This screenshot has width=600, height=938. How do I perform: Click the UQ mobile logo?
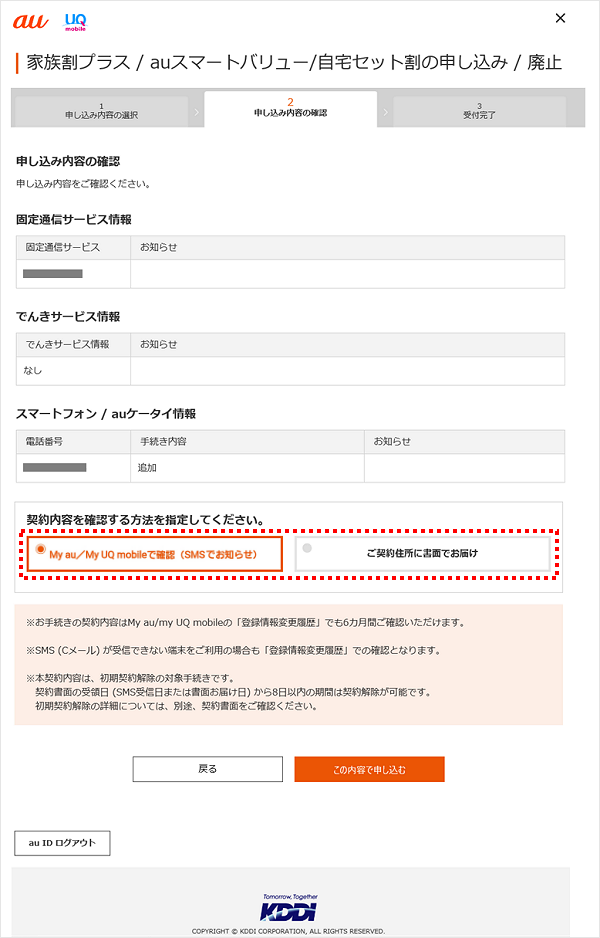click(75, 22)
